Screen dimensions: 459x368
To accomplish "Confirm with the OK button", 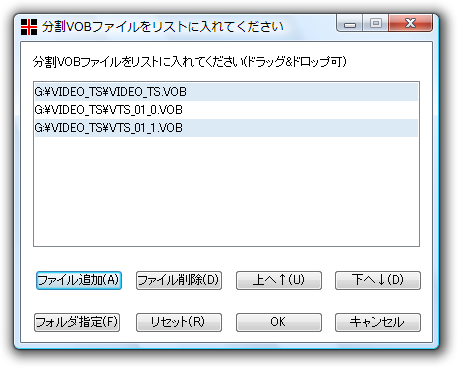I will (279, 322).
